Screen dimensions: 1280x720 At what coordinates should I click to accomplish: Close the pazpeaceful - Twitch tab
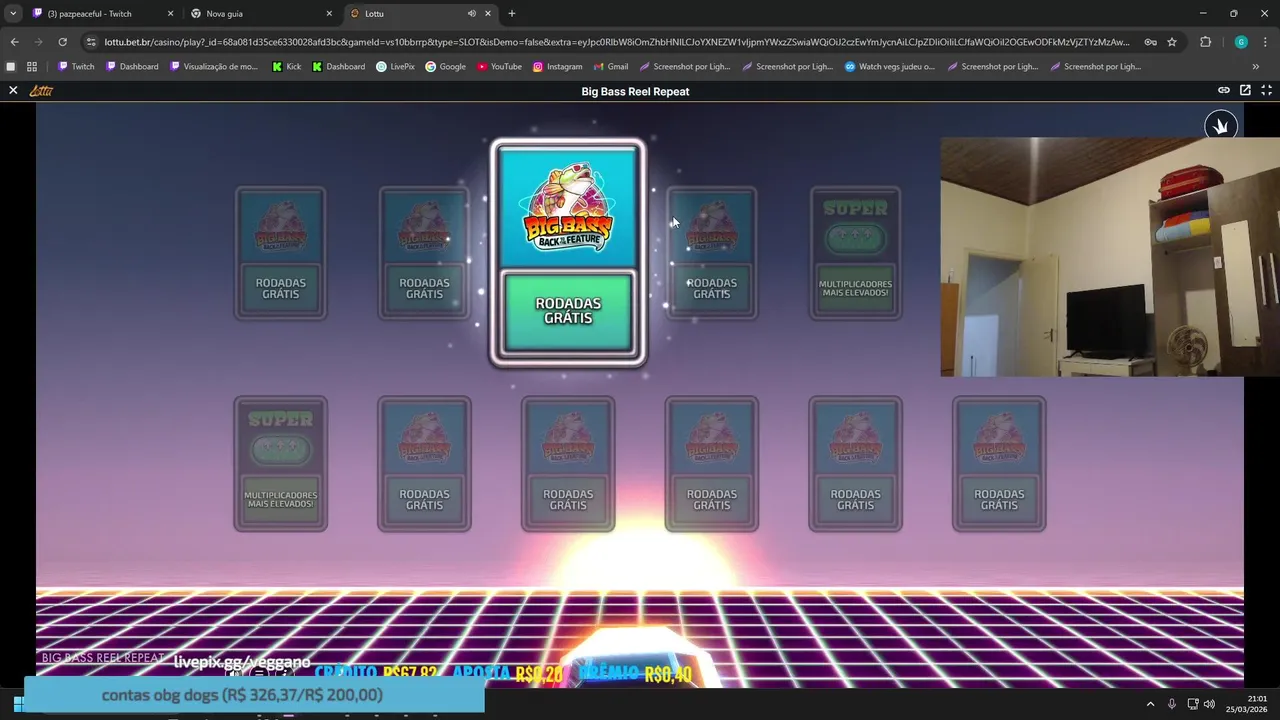[170, 14]
